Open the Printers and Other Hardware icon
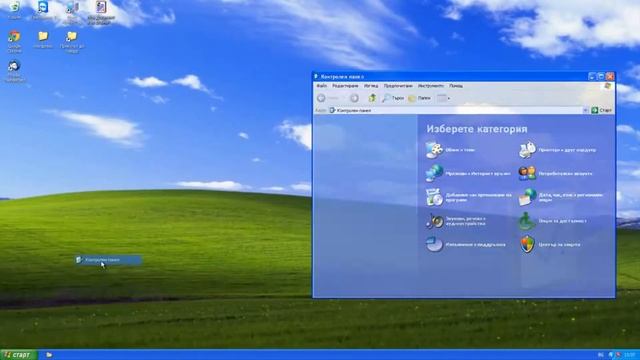Viewport: 640px width, 360px height. coord(527,150)
